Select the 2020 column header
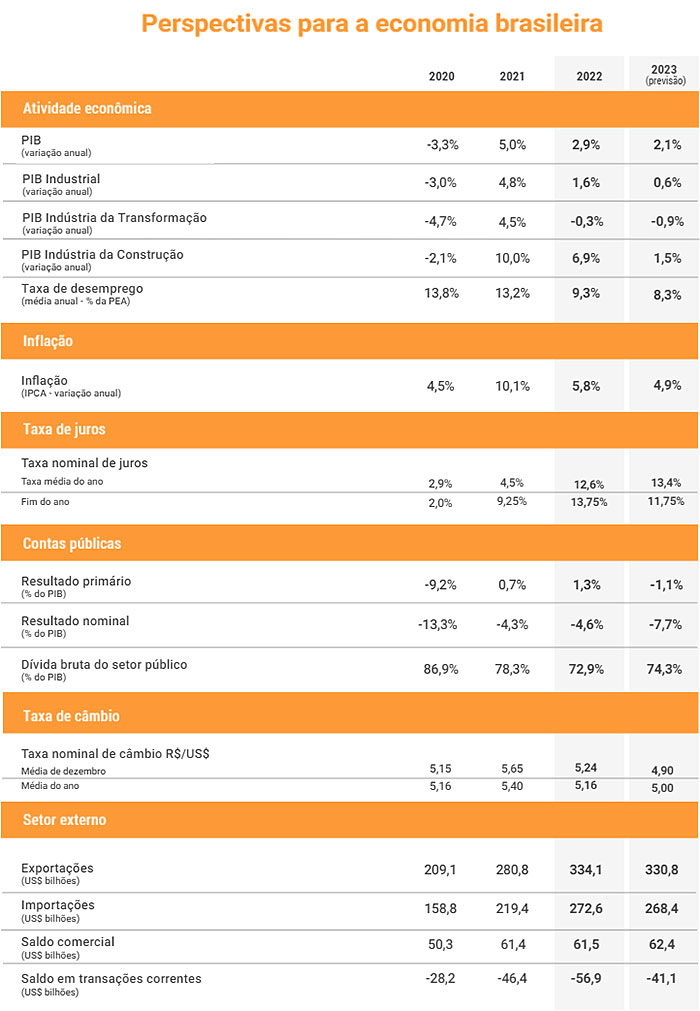Screen dimensions: 700x1011 442,76
